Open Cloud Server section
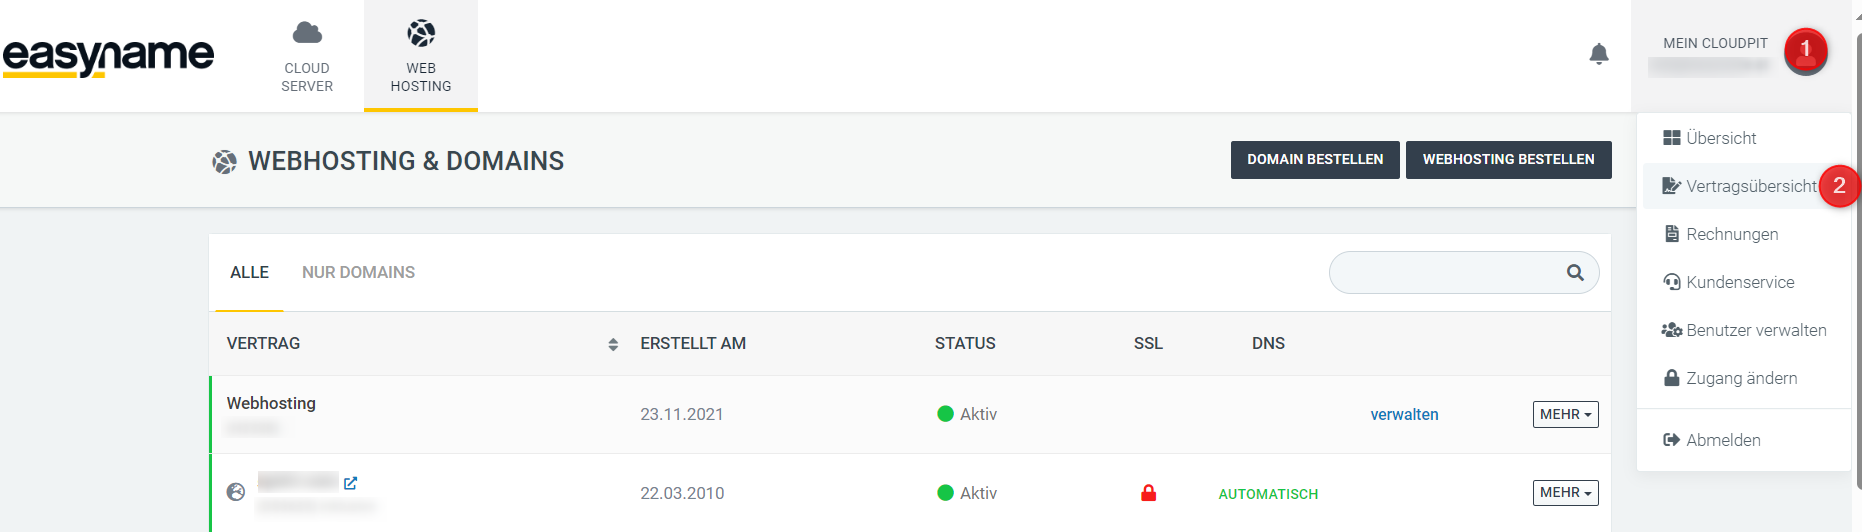Viewport: 1862px width, 532px height. click(307, 56)
